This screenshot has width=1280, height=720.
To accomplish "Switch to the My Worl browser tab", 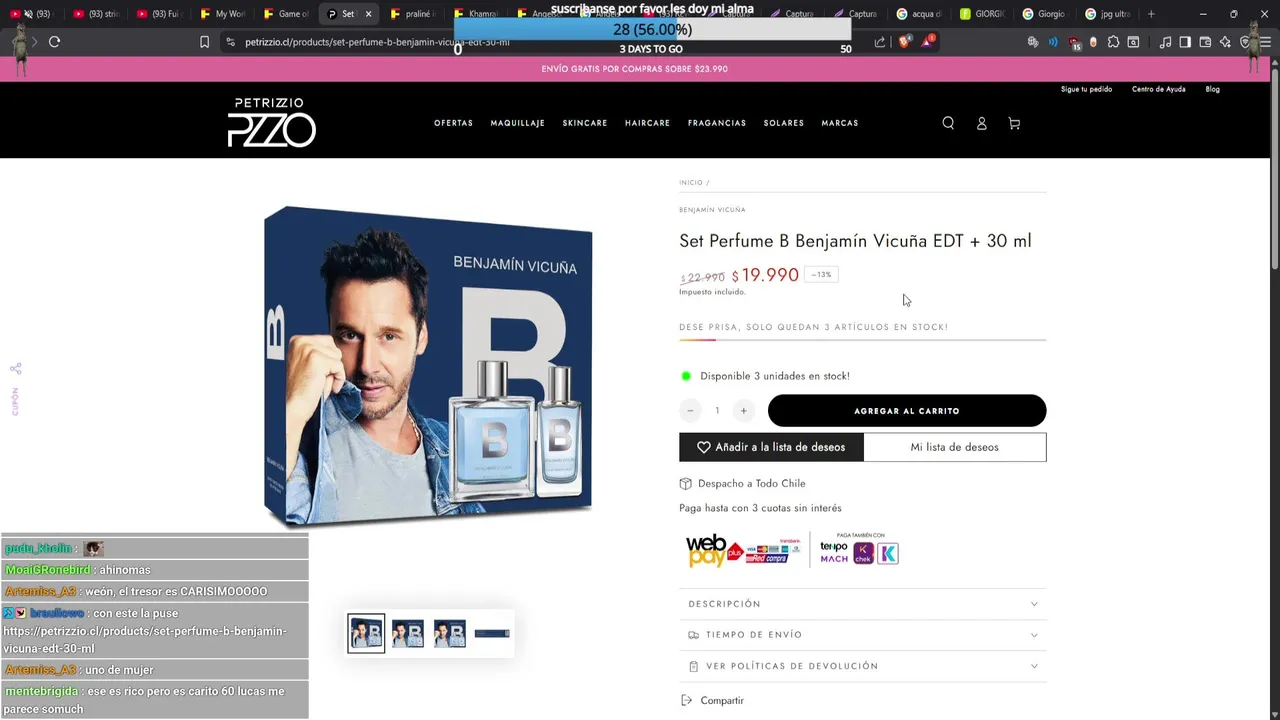I will pyautogui.click(x=222, y=14).
